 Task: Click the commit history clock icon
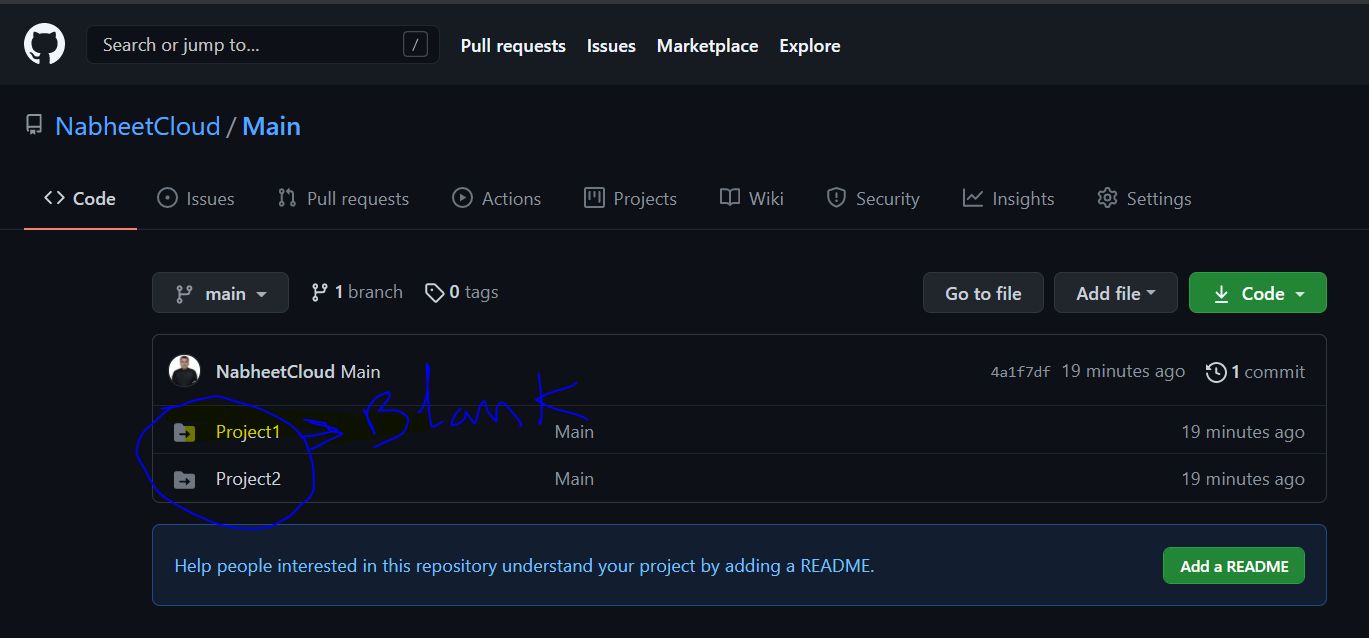(x=1216, y=372)
